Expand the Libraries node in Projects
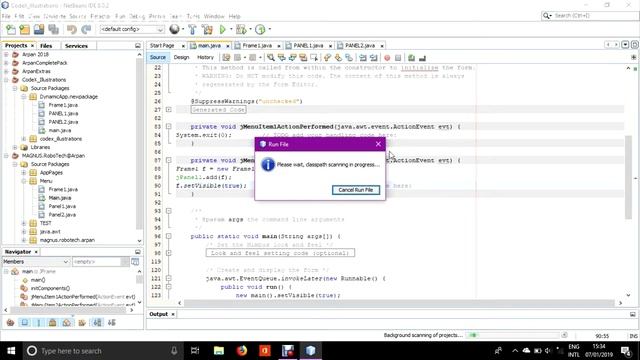 coord(15,147)
